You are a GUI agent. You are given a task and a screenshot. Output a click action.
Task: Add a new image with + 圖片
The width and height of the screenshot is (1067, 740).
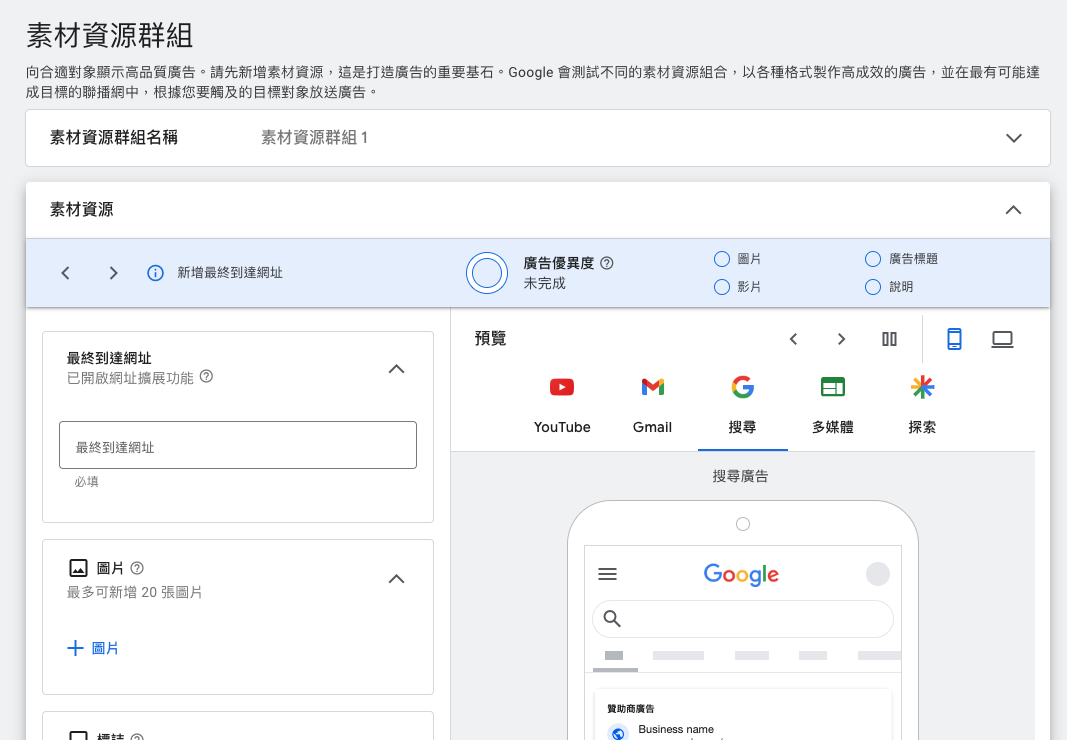tap(93, 648)
